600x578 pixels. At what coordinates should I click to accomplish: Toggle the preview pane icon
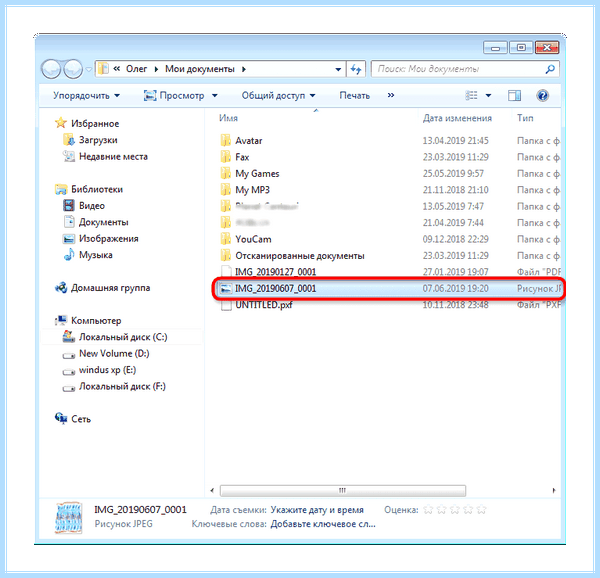point(514,95)
